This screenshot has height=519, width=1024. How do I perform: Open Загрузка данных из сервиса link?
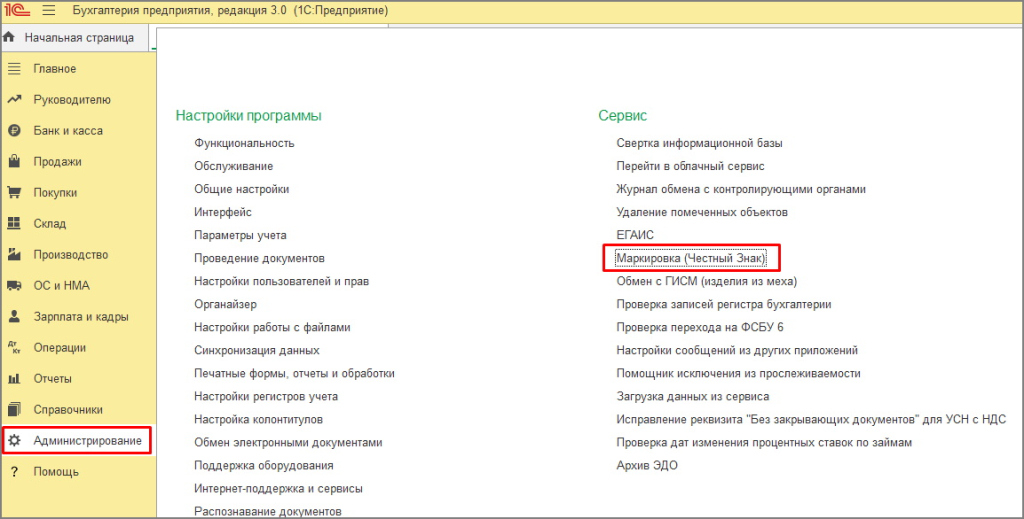pos(693,396)
